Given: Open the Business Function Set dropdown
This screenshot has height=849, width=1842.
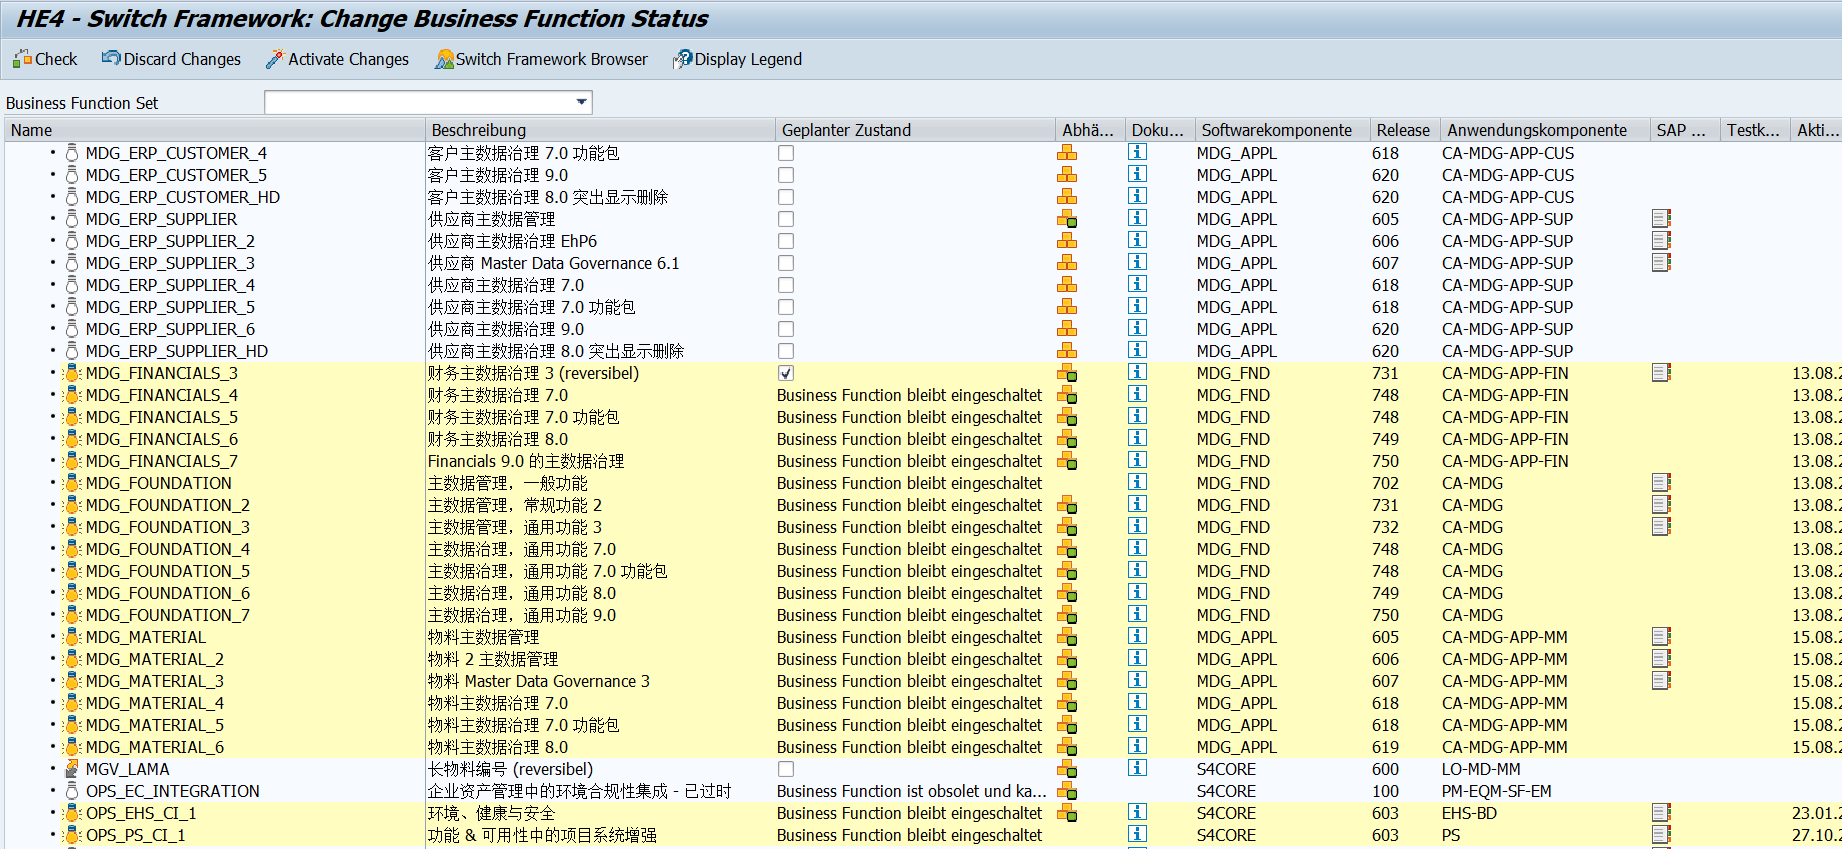Looking at the screenshot, I should (x=581, y=102).
